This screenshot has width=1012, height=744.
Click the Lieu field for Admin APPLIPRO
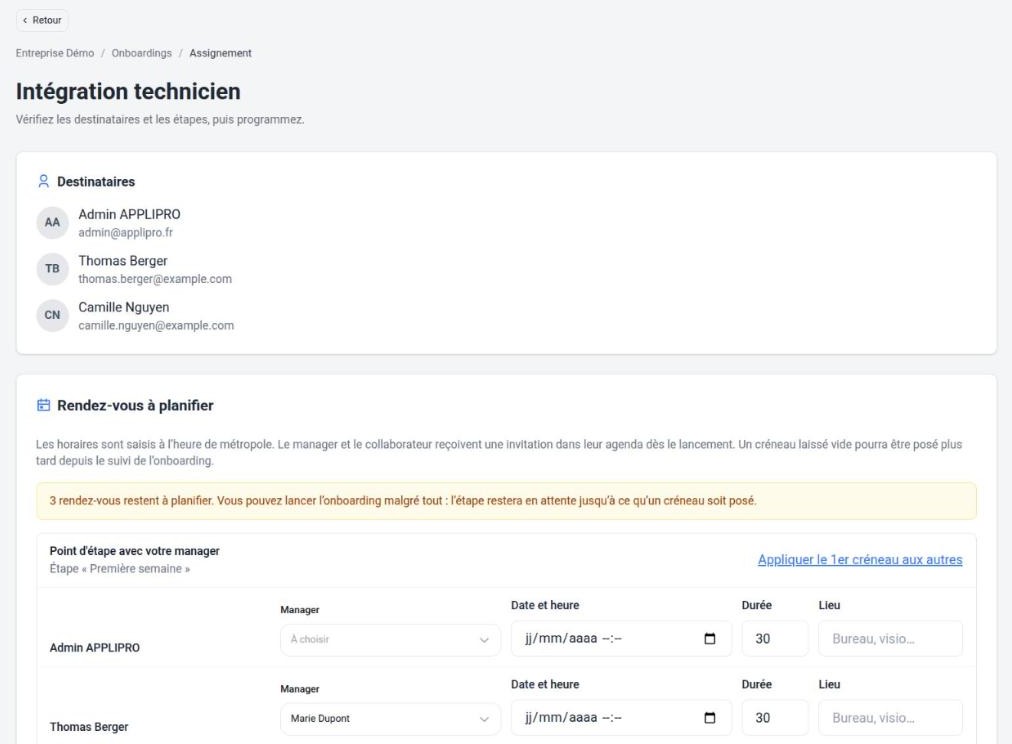pyautogui.click(x=890, y=639)
